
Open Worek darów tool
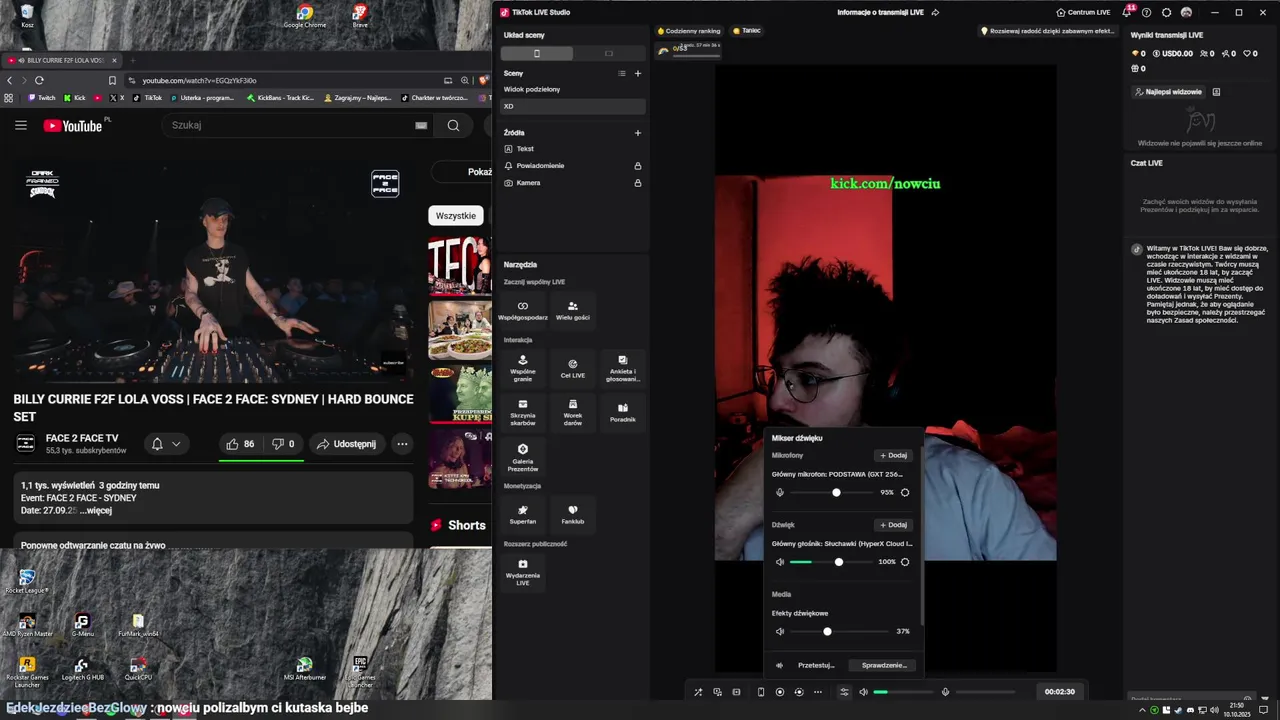tap(573, 413)
